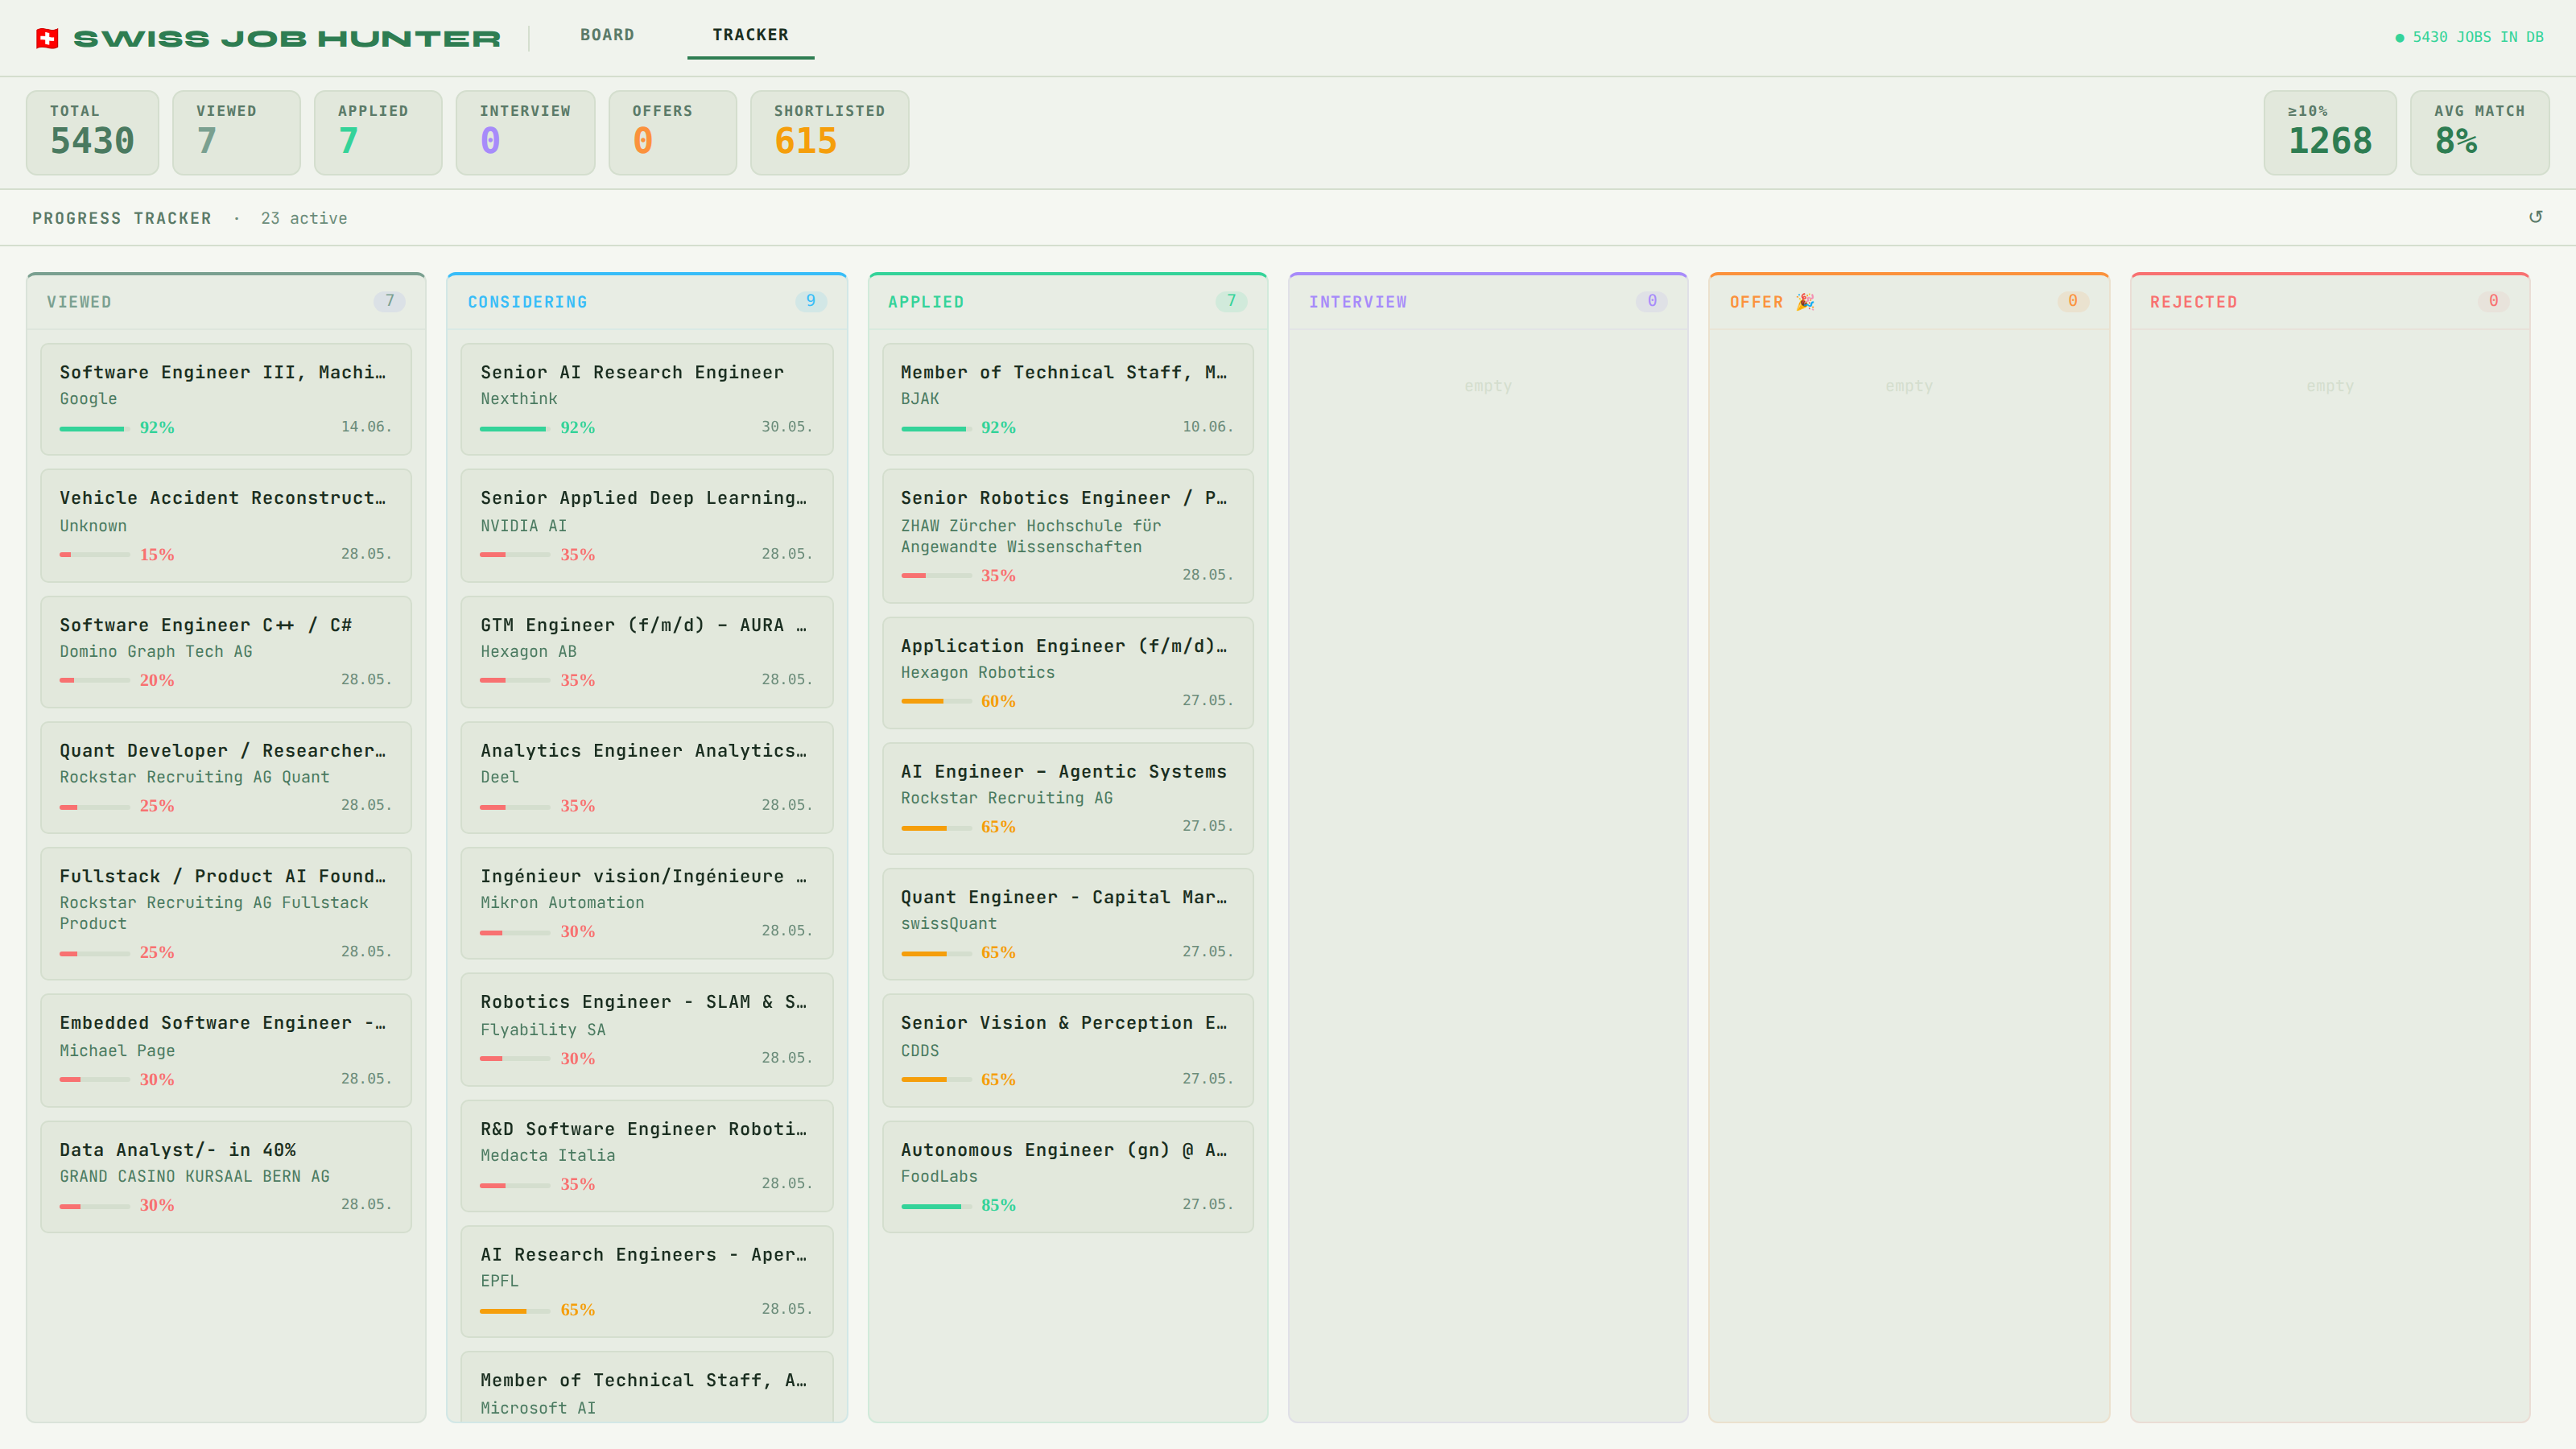Open the Senior Vision & Perception card

pos(1068,1050)
